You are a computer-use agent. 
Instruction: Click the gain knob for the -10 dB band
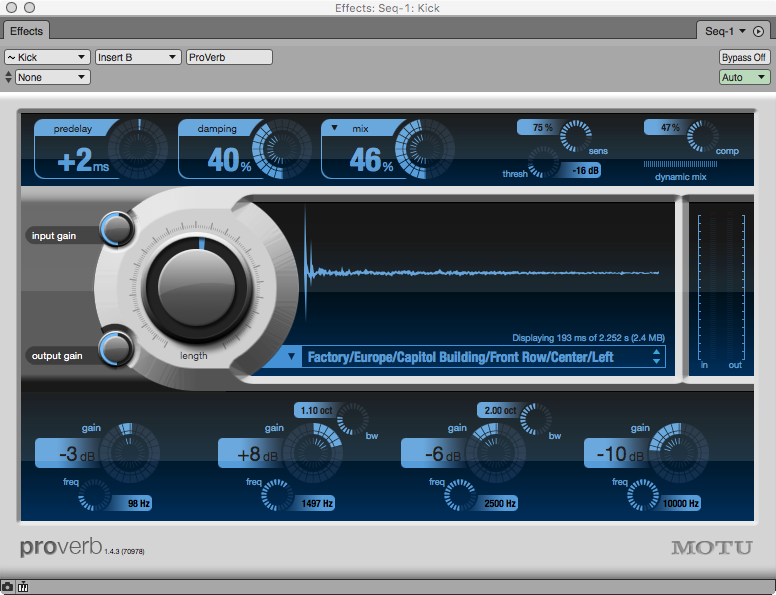point(679,452)
